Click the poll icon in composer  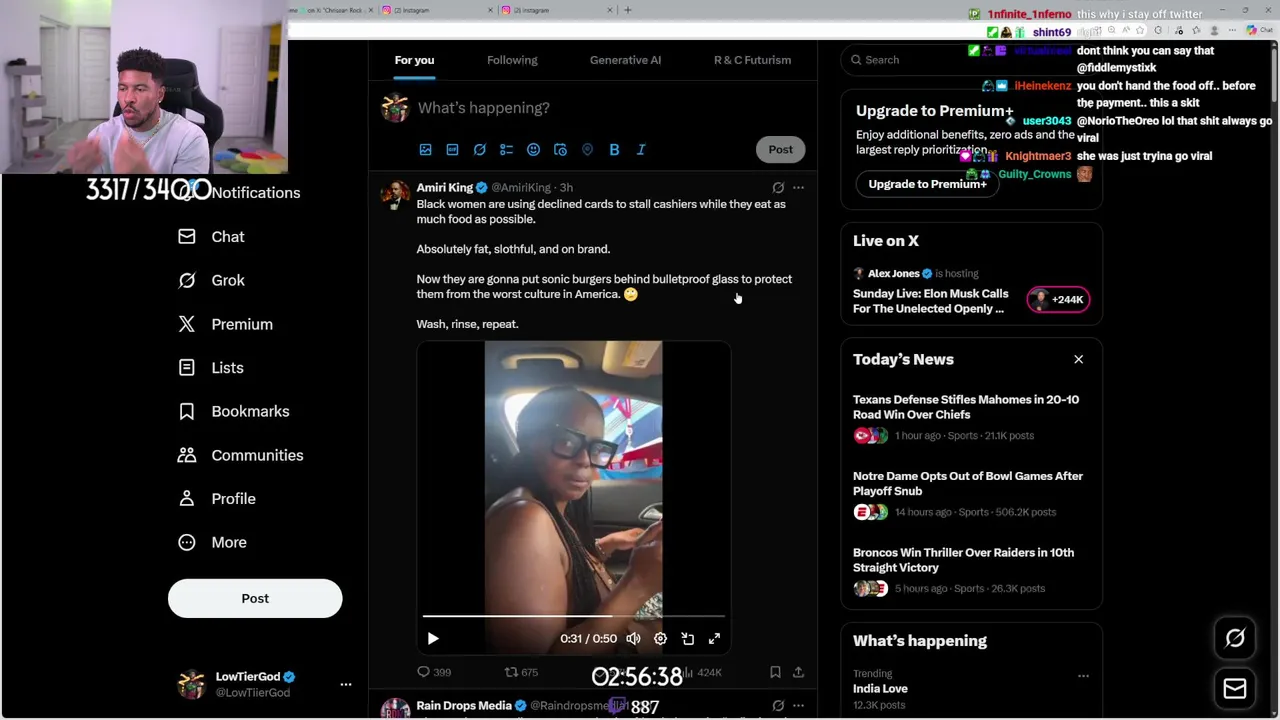coord(506,150)
